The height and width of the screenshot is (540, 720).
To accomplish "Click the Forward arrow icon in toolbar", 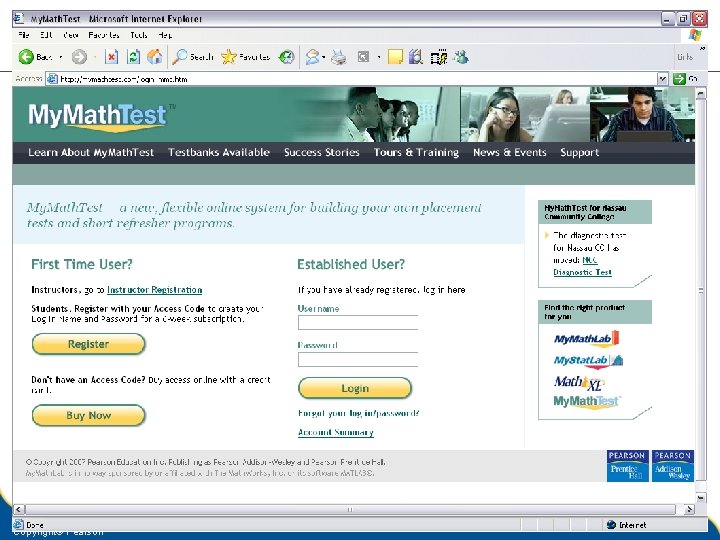I will (x=79, y=57).
